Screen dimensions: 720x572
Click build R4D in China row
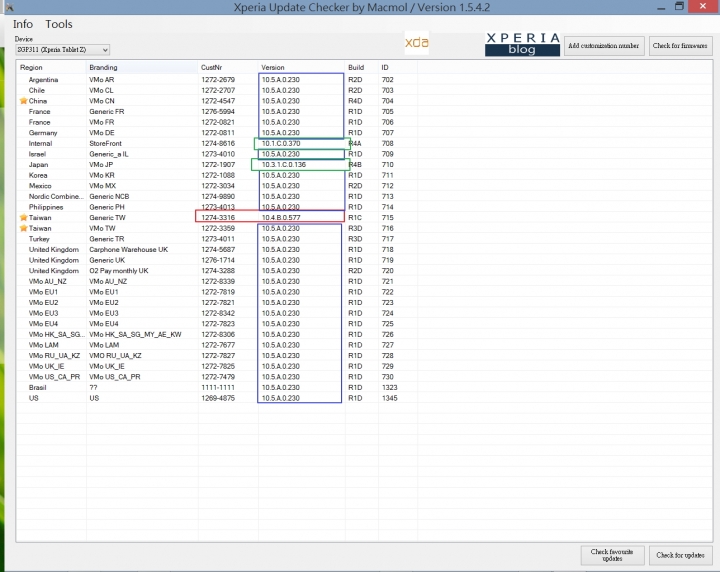(355, 101)
